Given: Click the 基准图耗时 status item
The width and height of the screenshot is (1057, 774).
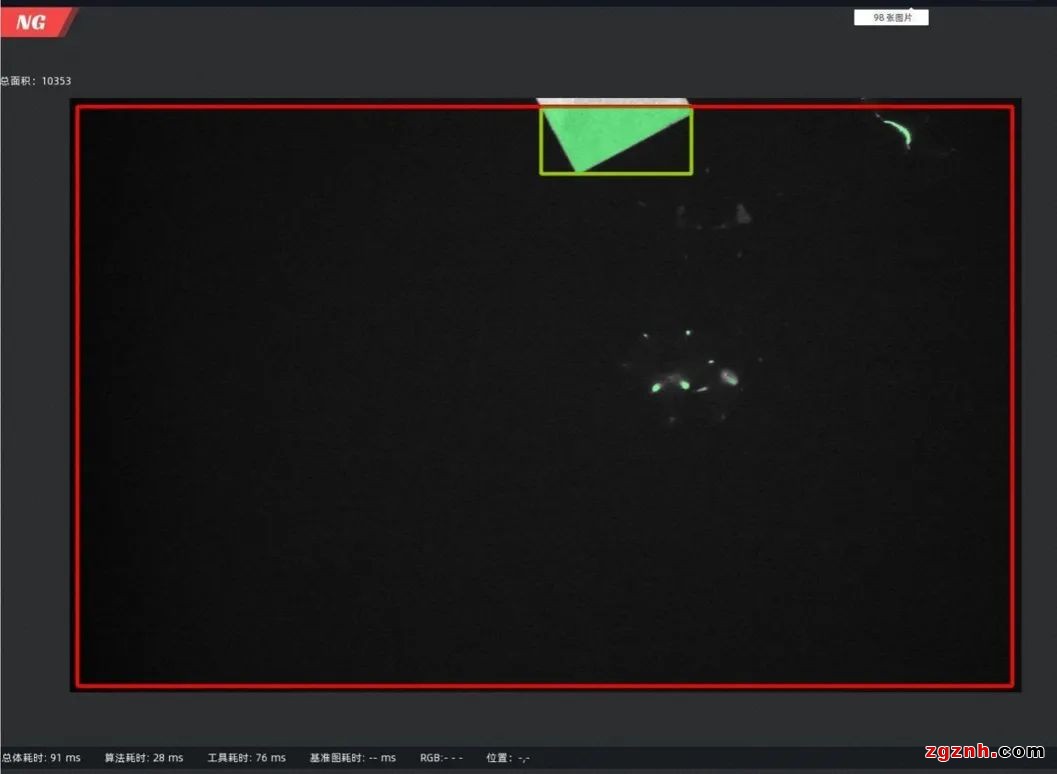Looking at the screenshot, I should coord(352,758).
